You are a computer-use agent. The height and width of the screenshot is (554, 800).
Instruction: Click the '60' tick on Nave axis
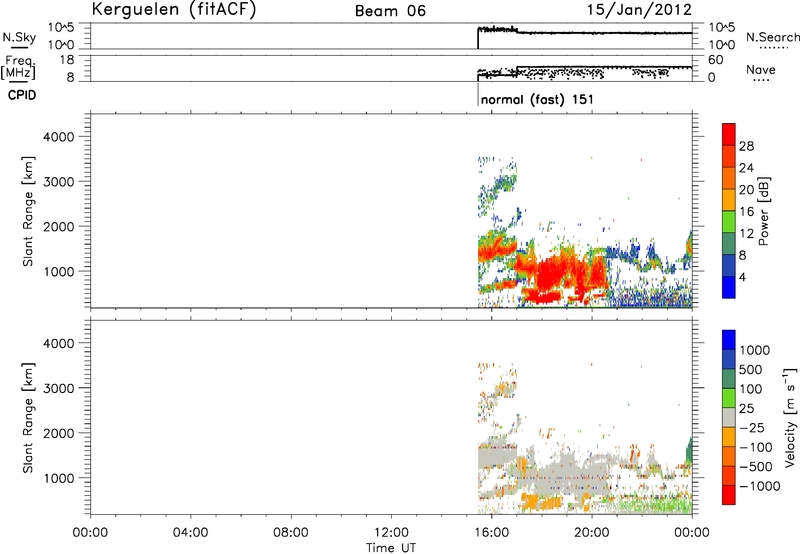pos(715,60)
